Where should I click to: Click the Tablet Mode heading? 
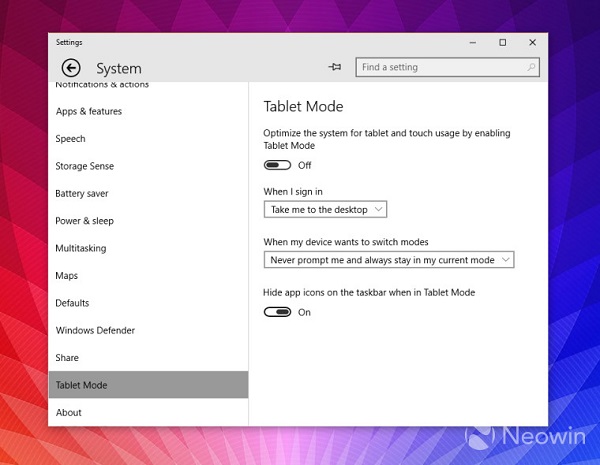pyautogui.click(x=303, y=106)
